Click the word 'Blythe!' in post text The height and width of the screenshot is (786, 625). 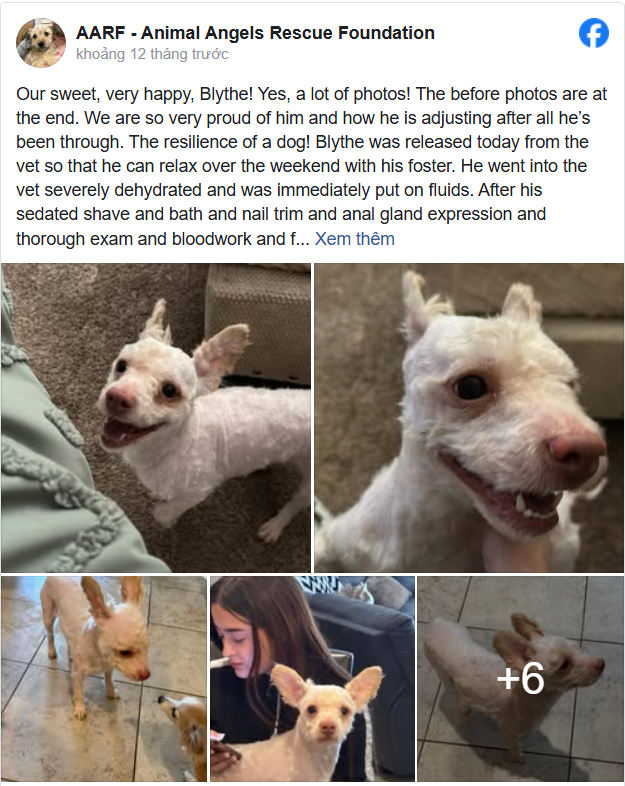click(227, 94)
